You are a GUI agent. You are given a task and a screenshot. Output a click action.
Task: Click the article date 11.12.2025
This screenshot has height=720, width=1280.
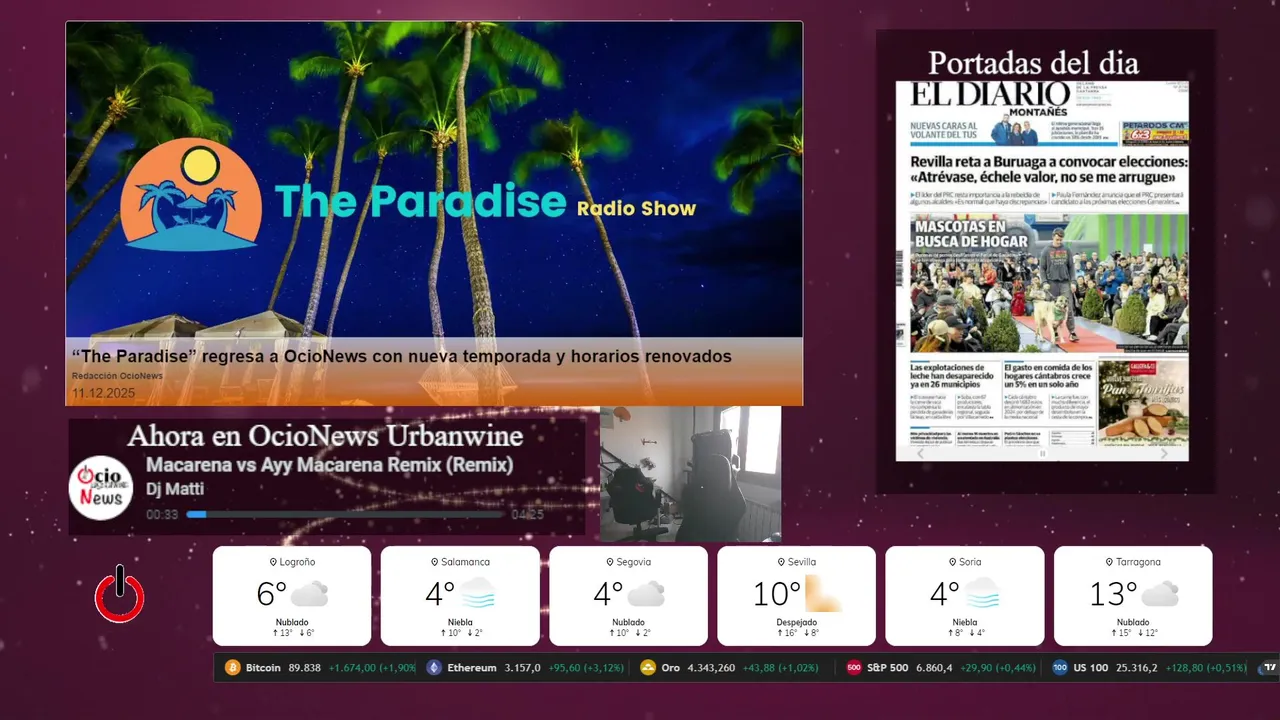coord(103,393)
